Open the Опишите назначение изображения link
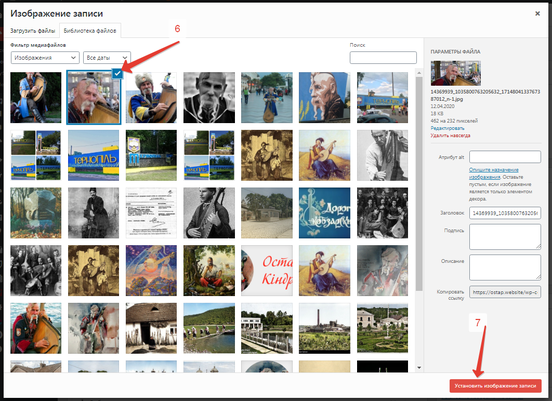Image resolution: width=552 pixels, height=401 pixels. [494, 174]
